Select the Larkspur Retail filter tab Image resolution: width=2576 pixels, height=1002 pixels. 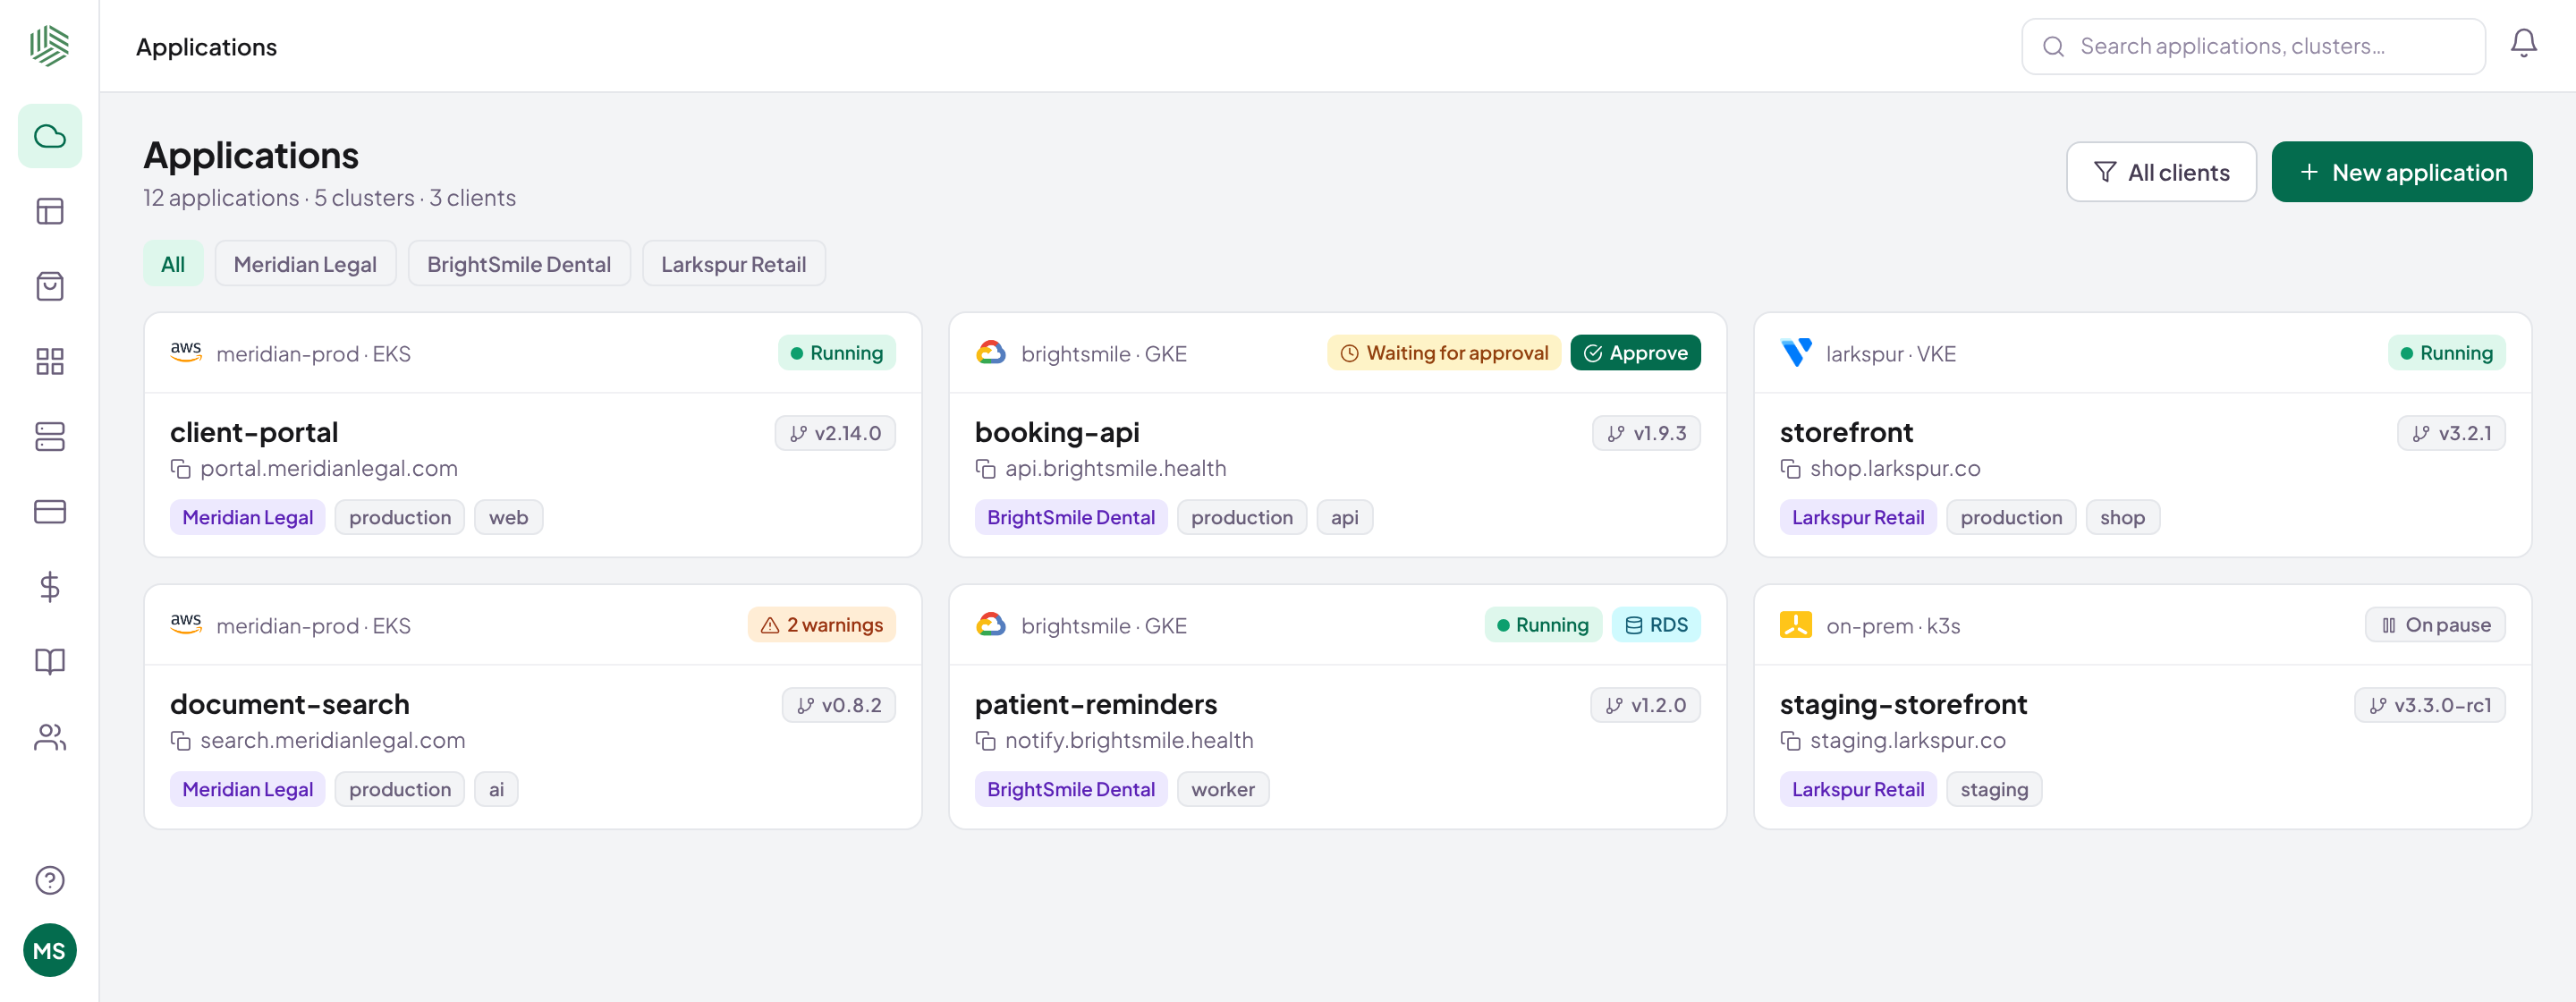(x=733, y=264)
